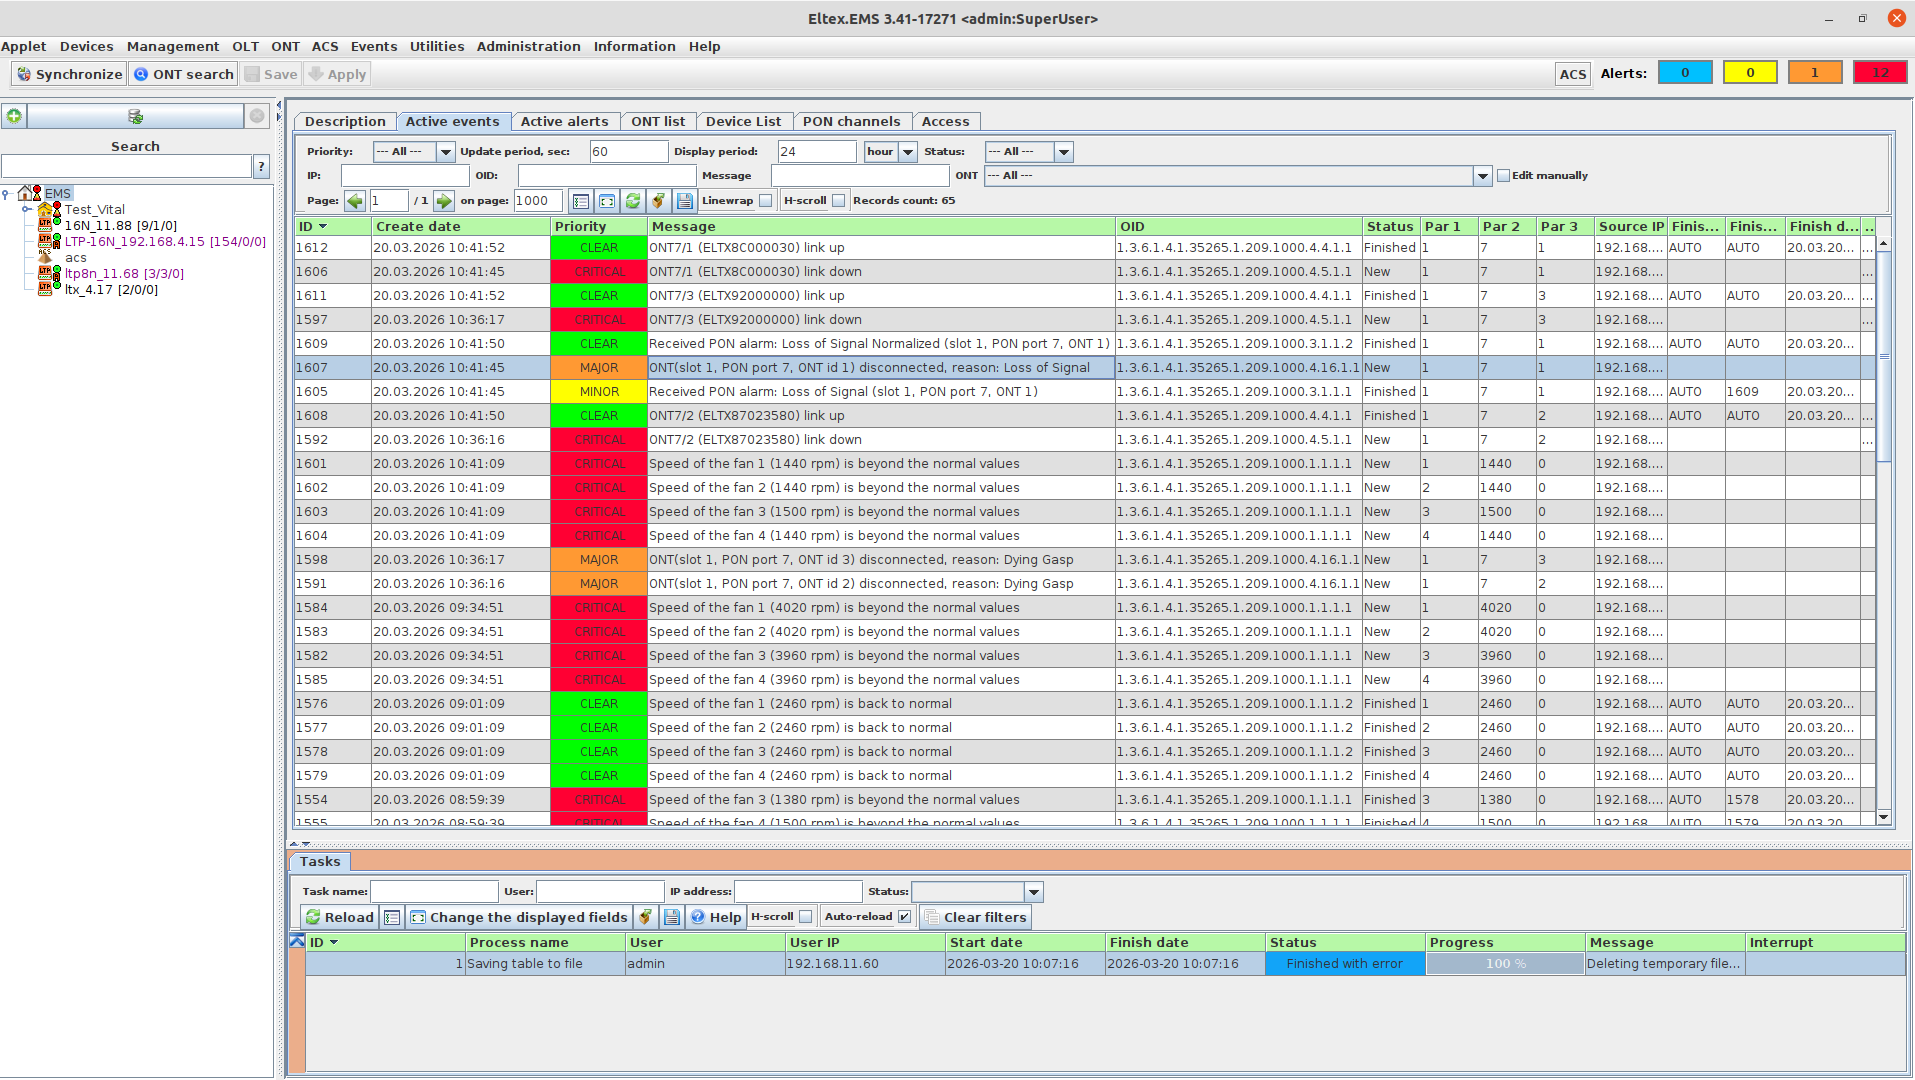Click the package export icon in Tasks toolbar
This screenshot has width=1915, height=1080.
point(646,917)
